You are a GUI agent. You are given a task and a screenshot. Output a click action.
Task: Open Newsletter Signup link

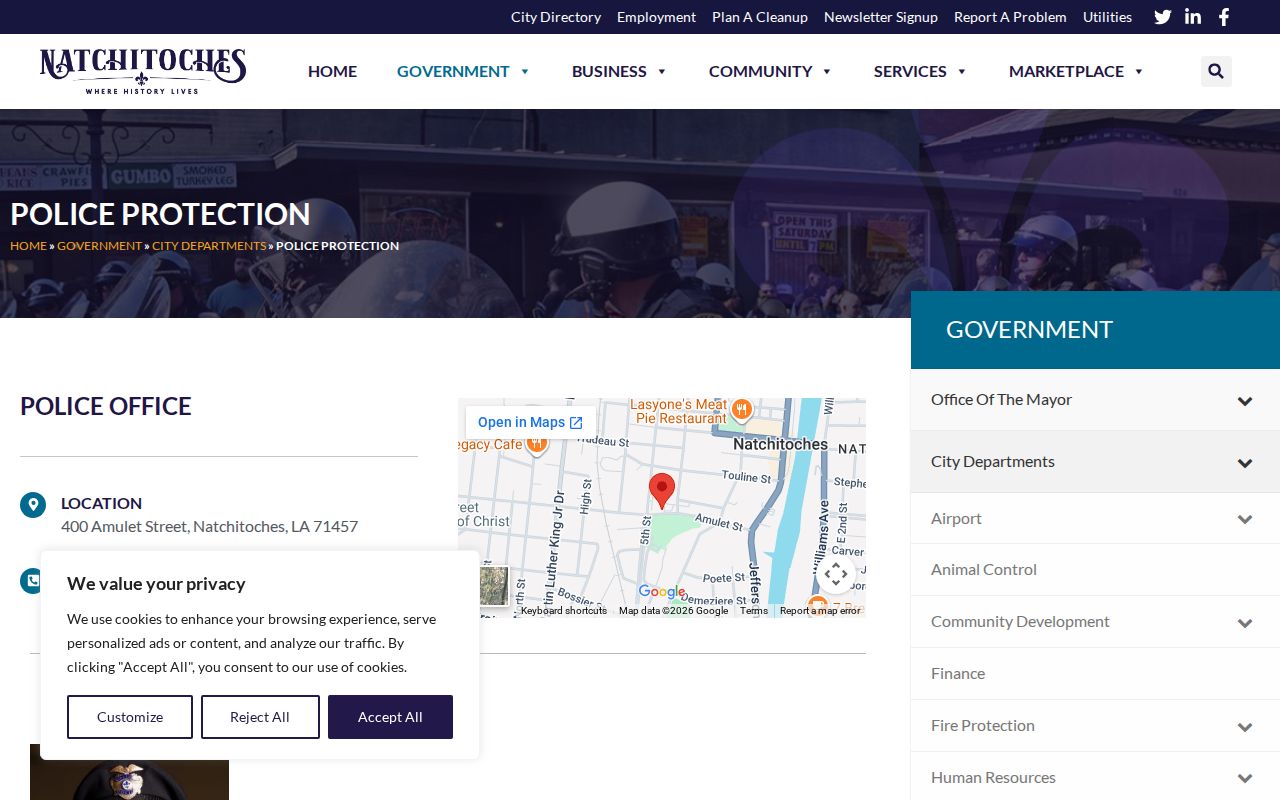coord(881,17)
